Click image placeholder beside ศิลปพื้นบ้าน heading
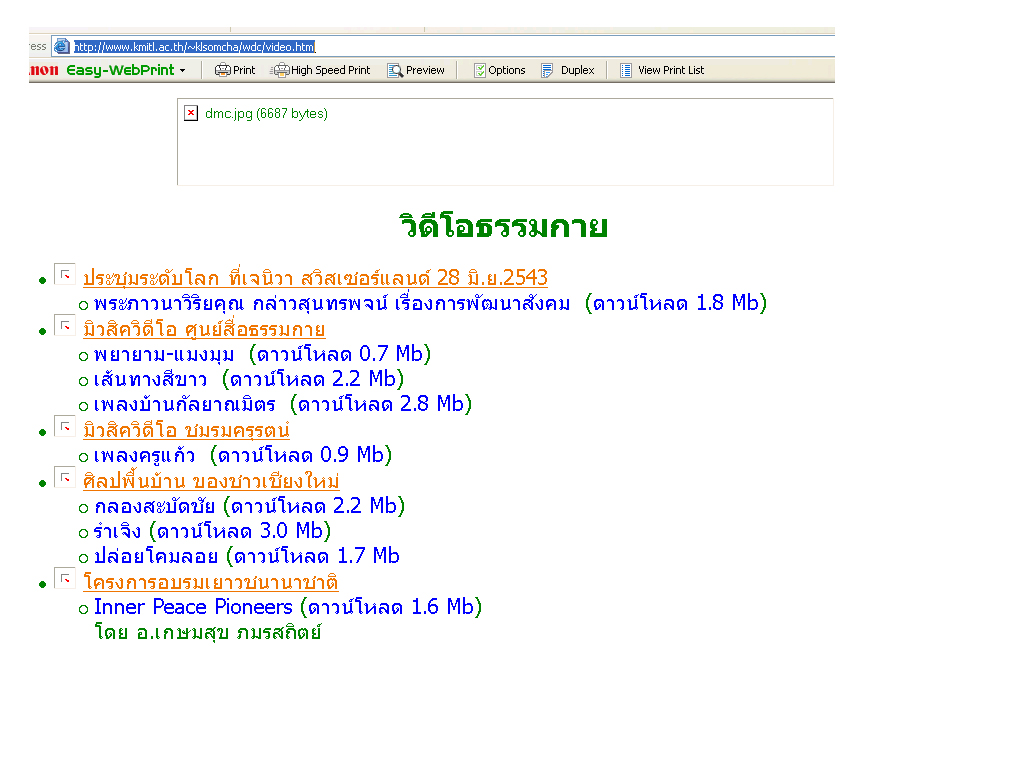Viewport: 1024px width, 768px height. pyautogui.click(x=64, y=478)
